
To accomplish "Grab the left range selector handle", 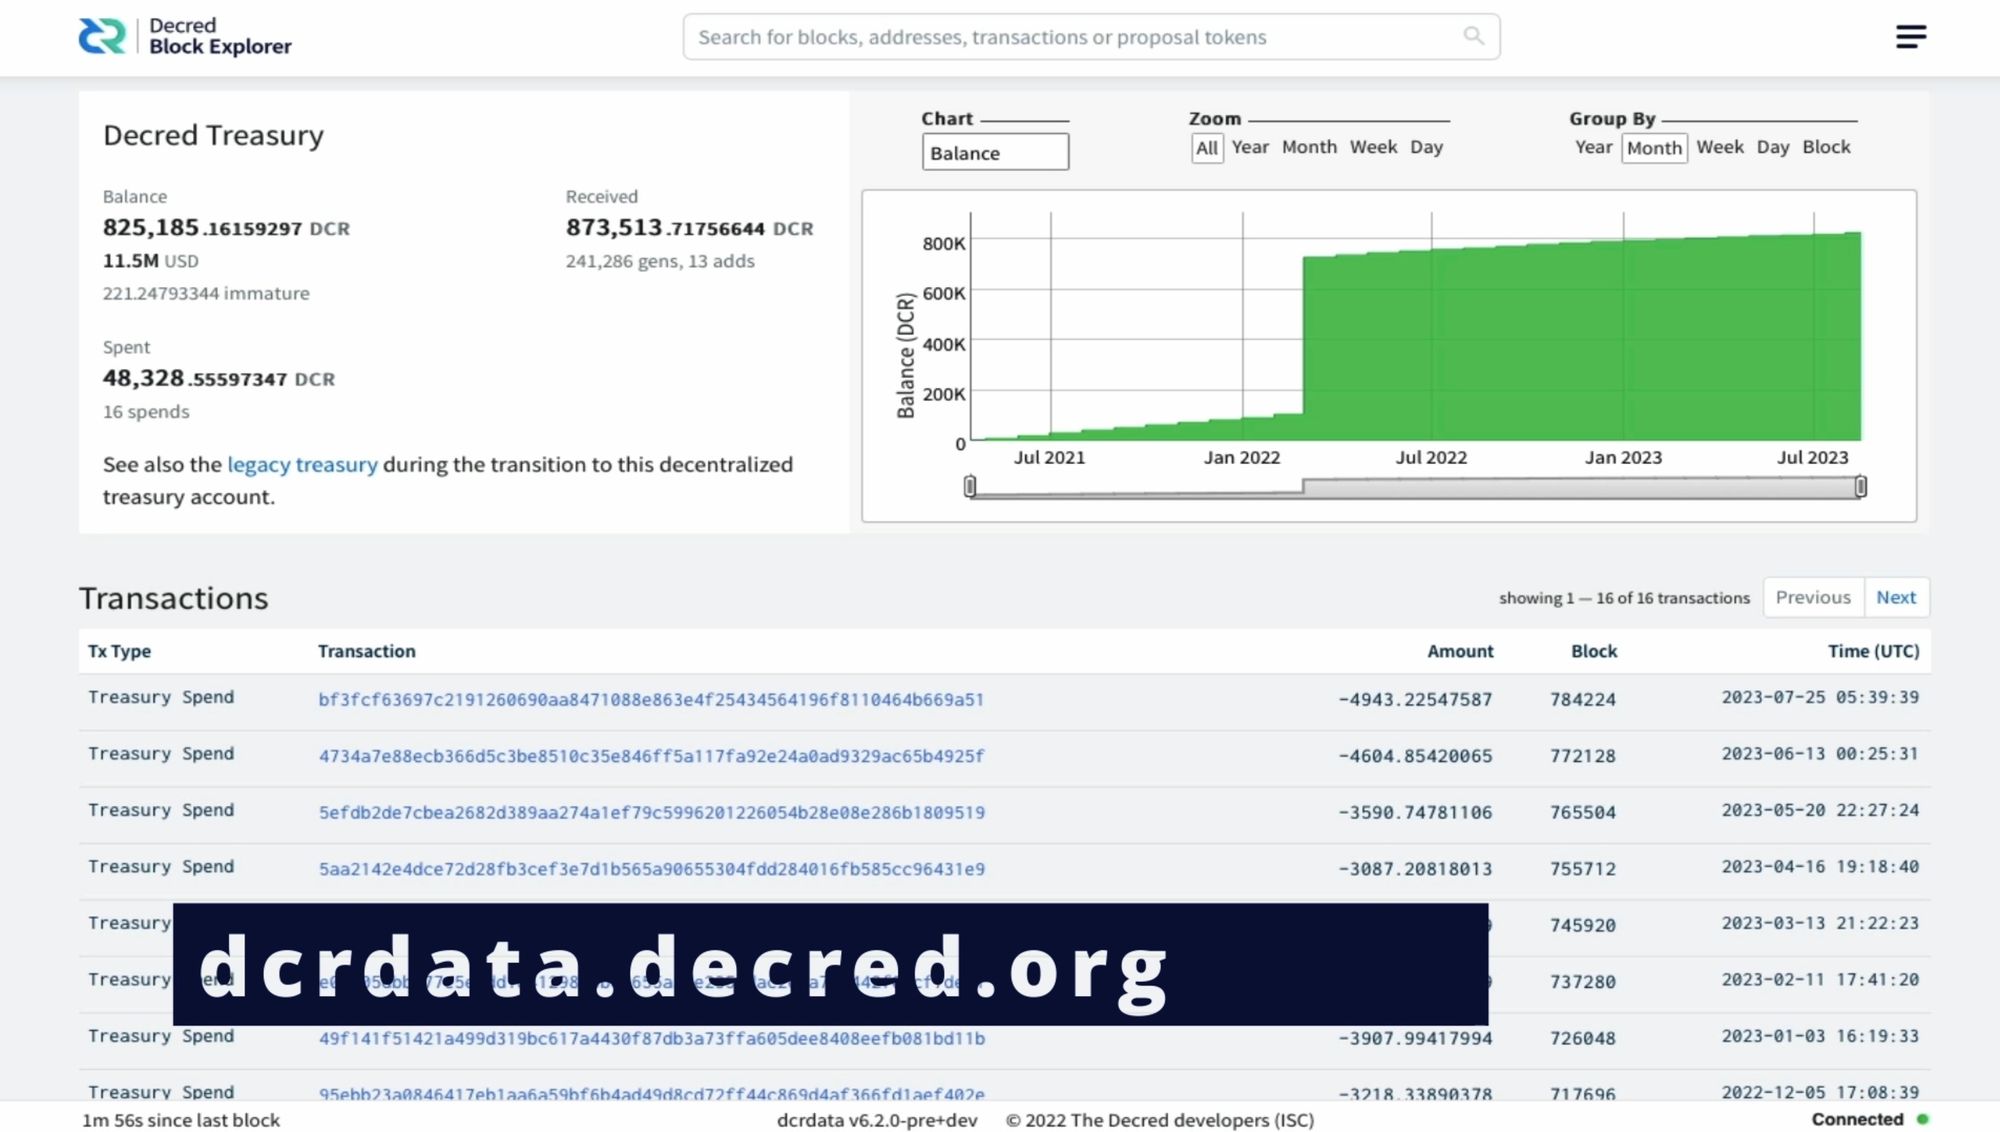I will tap(969, 486).
